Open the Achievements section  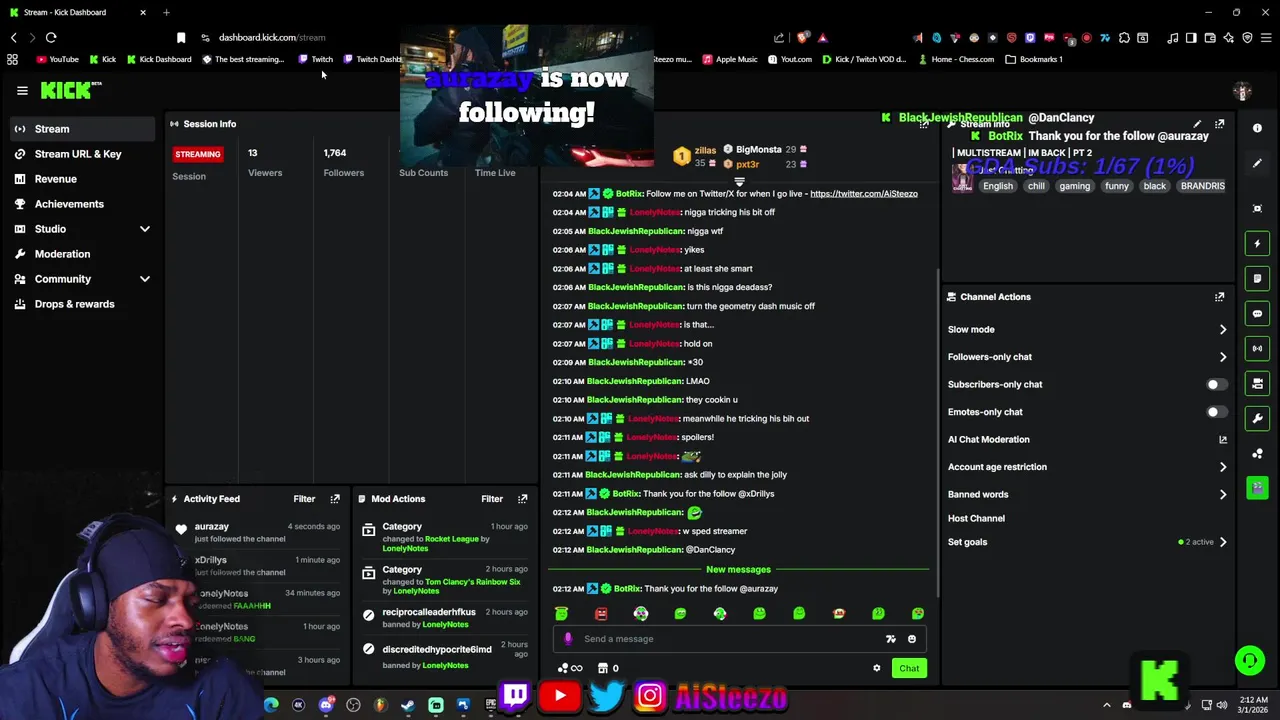pos(81,204)
